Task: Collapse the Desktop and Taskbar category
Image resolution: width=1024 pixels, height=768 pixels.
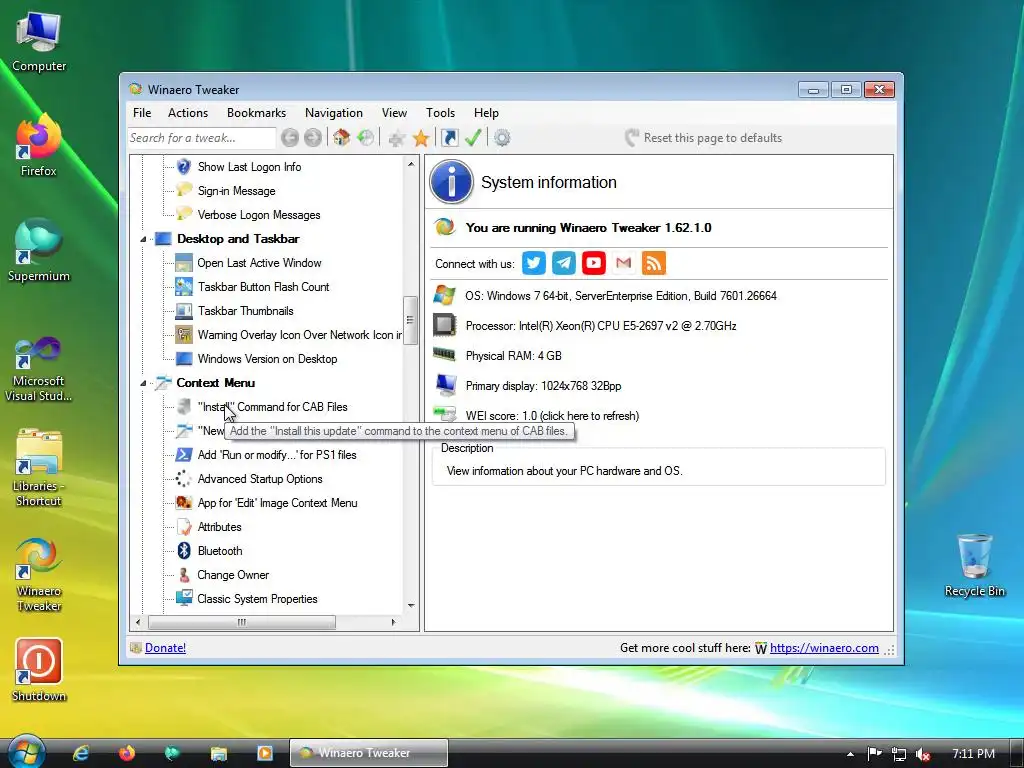Action: [x=143, y=239]
